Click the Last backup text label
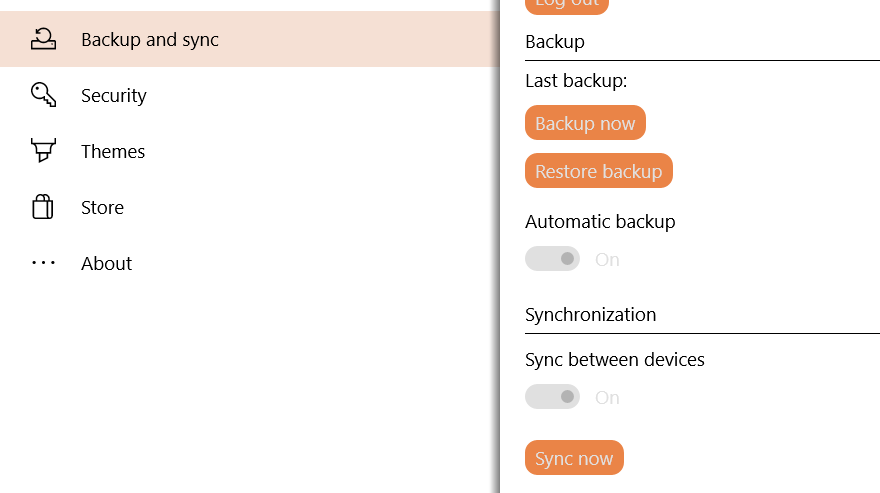 tap(576, 81)
